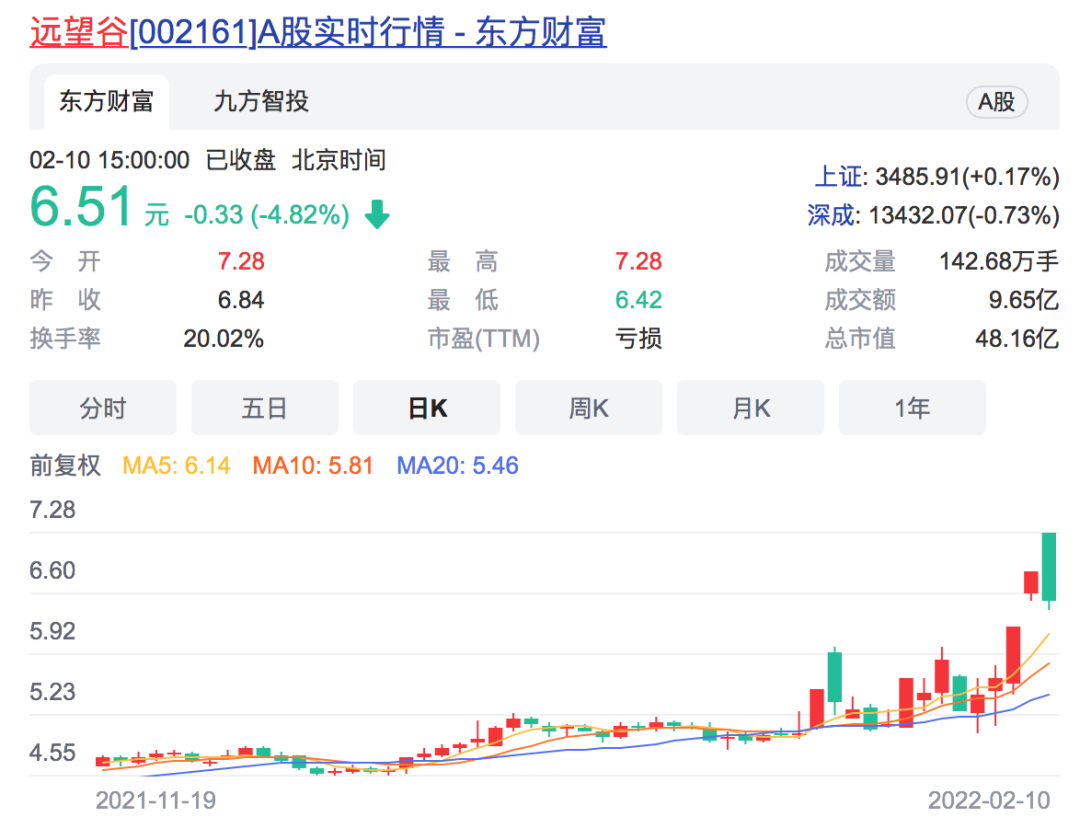
Task: Switch to the 九方智投 tab
Action: click(261, 101)
